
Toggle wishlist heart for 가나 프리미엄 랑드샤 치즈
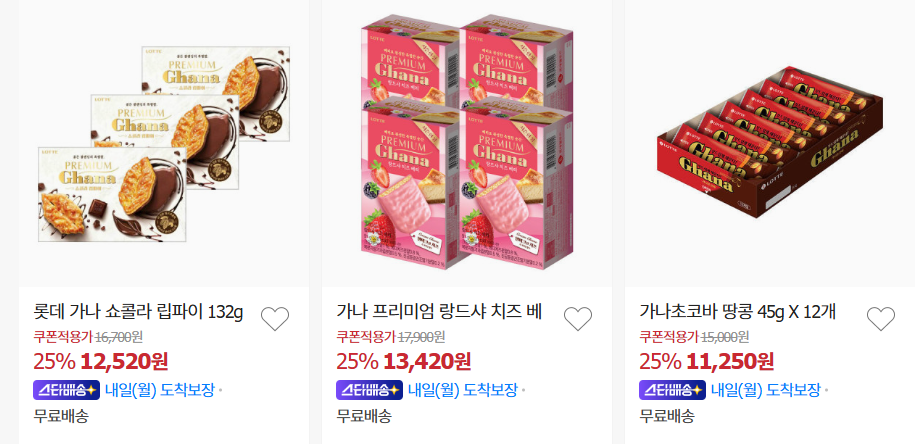(578, 319)
